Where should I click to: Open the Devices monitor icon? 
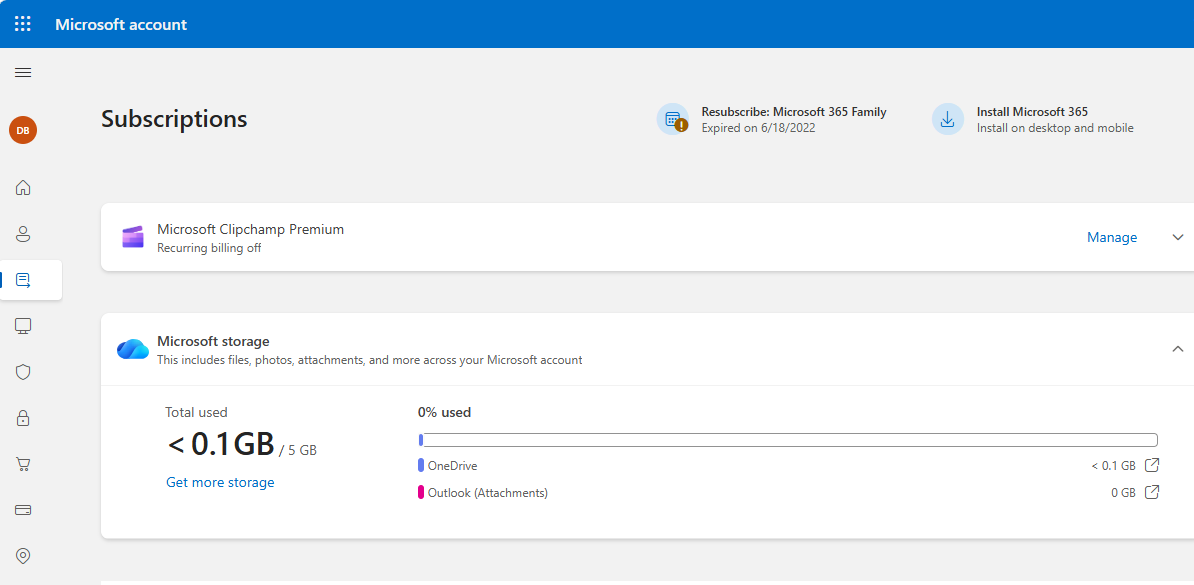[23, 326]
